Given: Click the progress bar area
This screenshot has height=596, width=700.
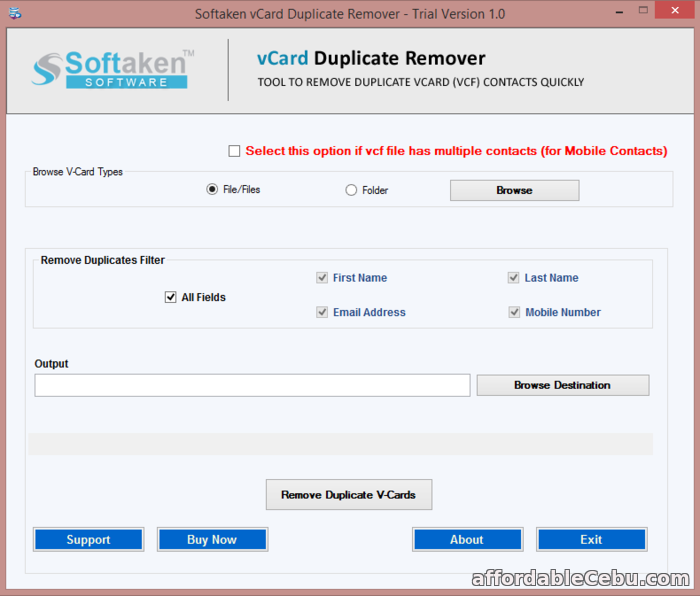Looking at the screenshot, I should pyautogui.click(x=340, y=444).
